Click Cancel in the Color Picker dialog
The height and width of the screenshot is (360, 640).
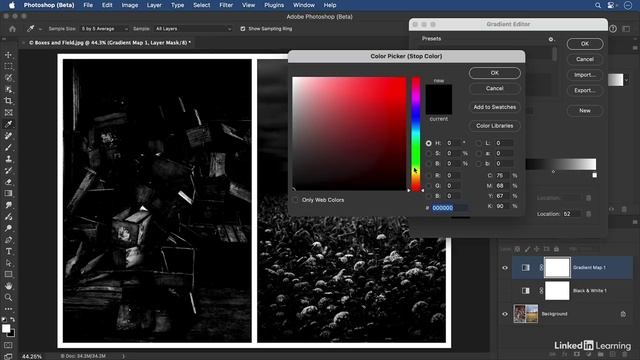tap(495, 89)
